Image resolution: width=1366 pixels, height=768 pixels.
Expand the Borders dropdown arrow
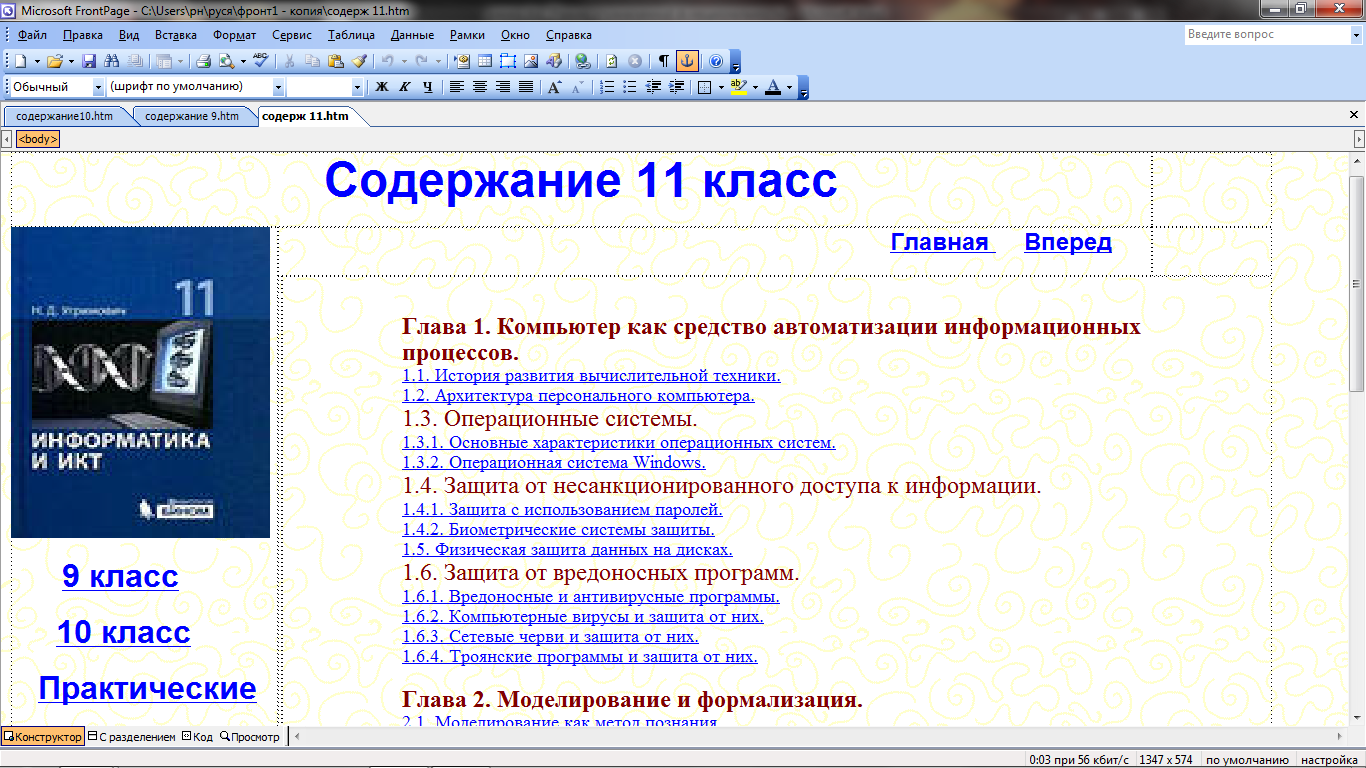click(x=721, y=87)
